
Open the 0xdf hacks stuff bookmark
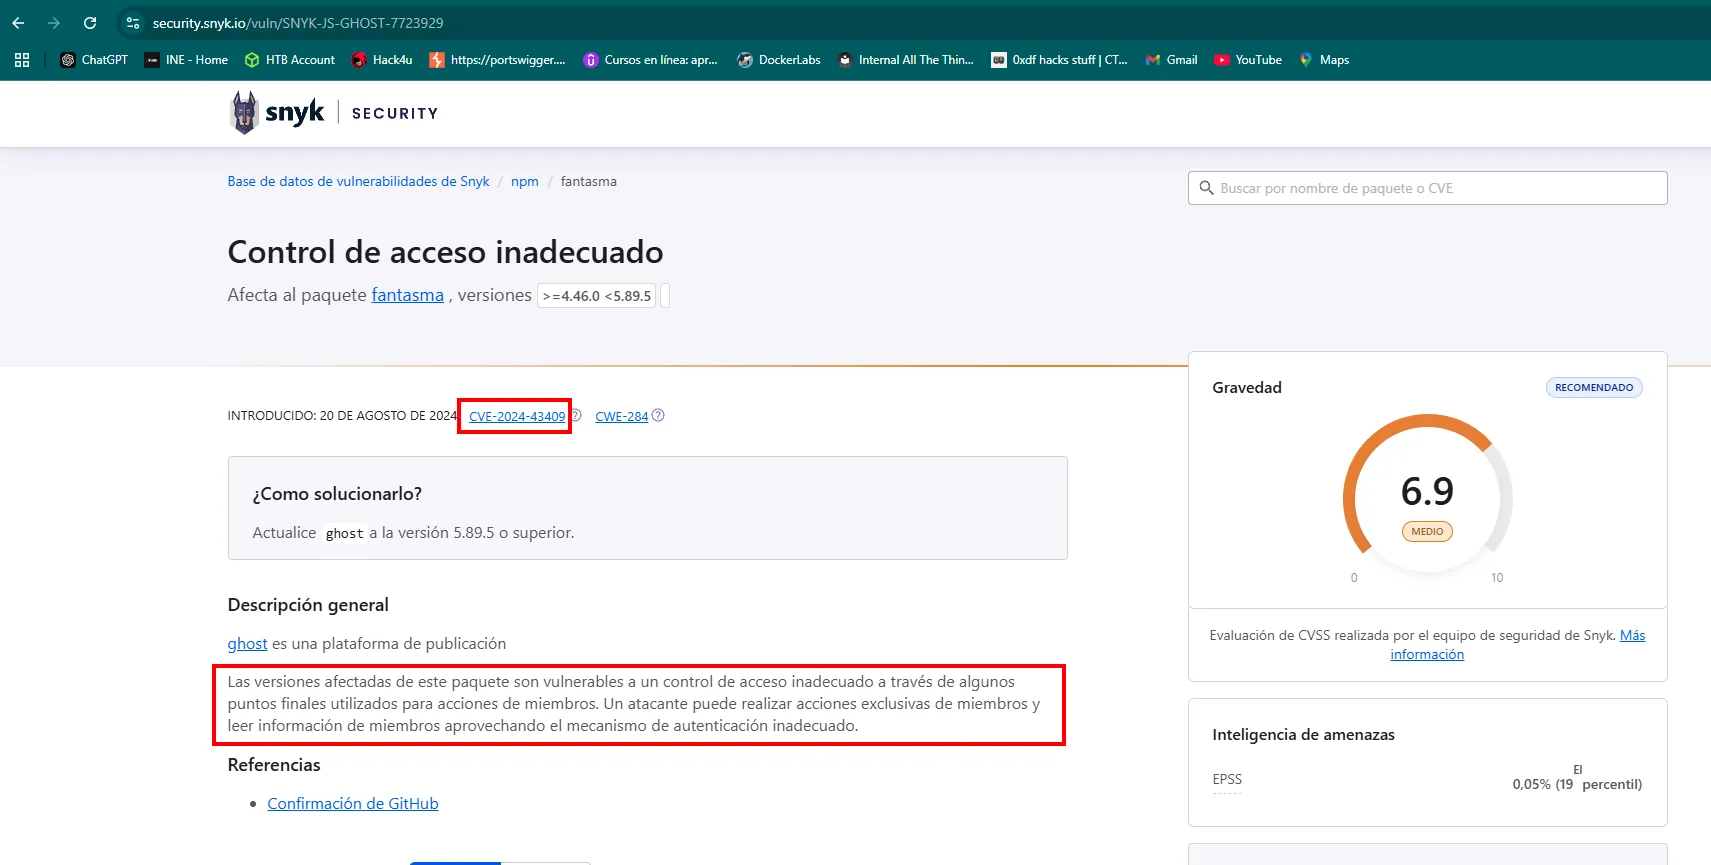[x=1059, y=60]
